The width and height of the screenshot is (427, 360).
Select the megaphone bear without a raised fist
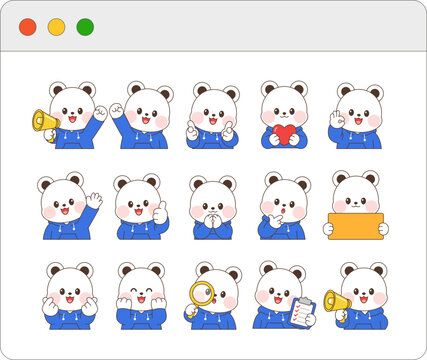(x=356, y=296)
